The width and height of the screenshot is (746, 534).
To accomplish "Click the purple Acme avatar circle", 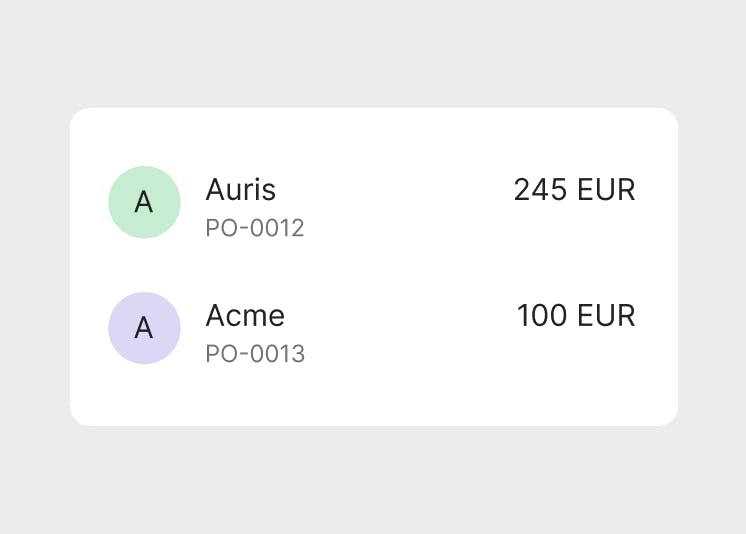I will (x=144, y=328).
